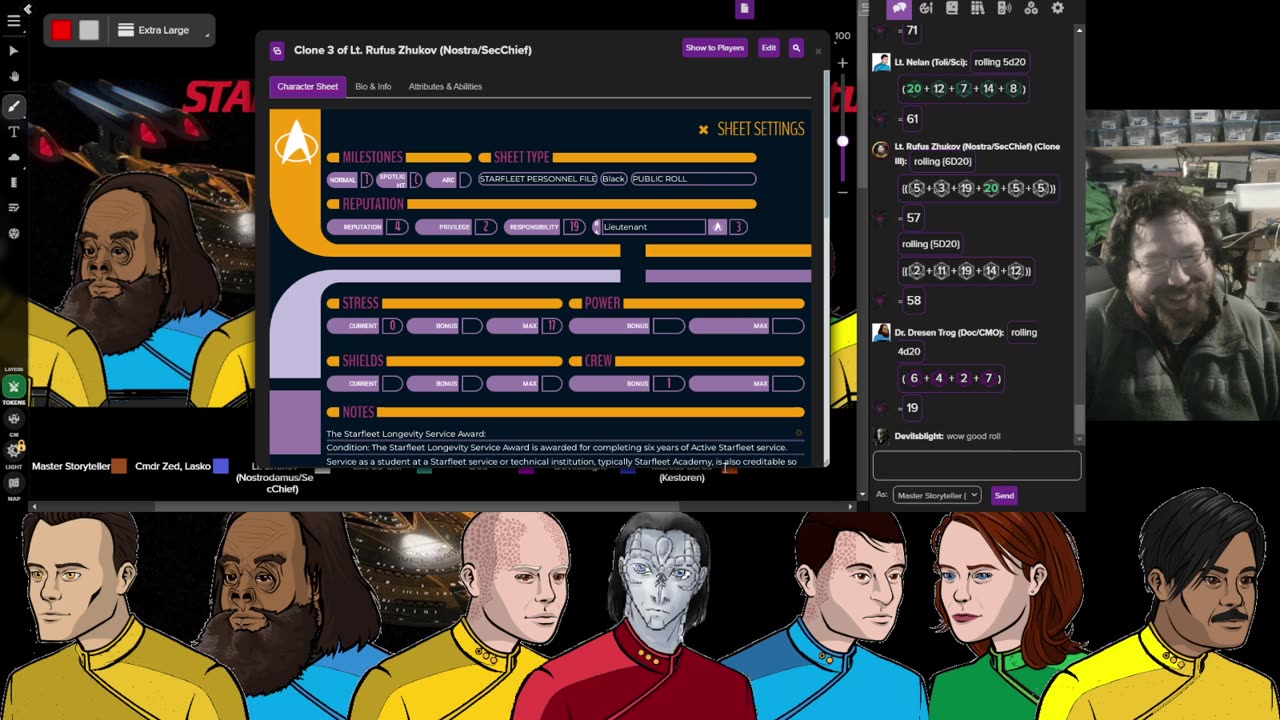This screenshot has height=720, width=1280.
Task: Open the Starfleet Personnel File sheet type dropdown
Action: (538, 179)
